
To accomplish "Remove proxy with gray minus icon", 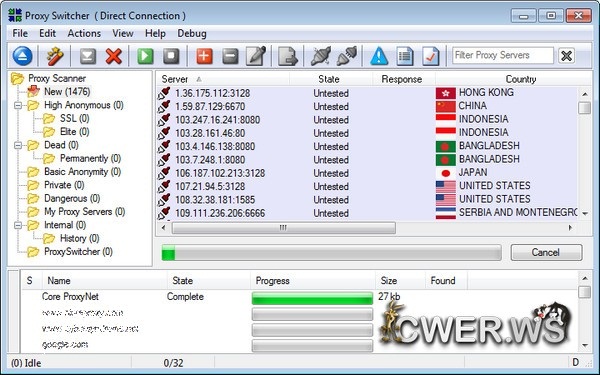I will (x=230, y=56).
